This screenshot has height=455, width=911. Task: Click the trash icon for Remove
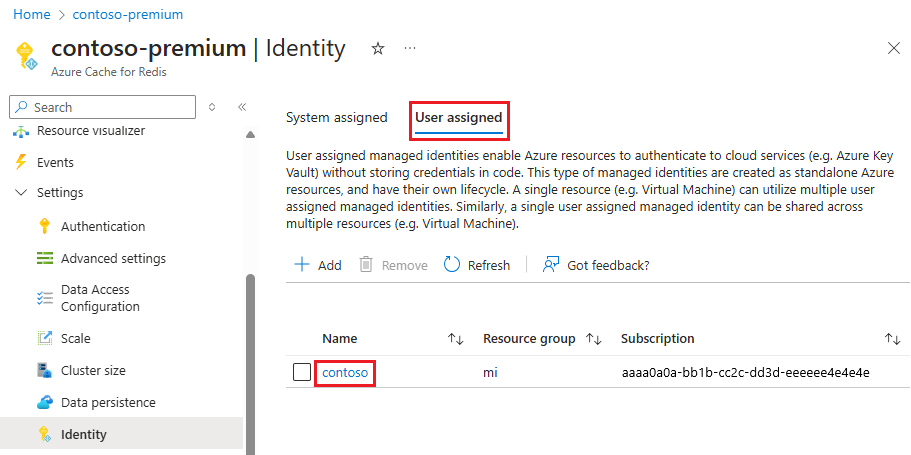click(x=365, y=265)
